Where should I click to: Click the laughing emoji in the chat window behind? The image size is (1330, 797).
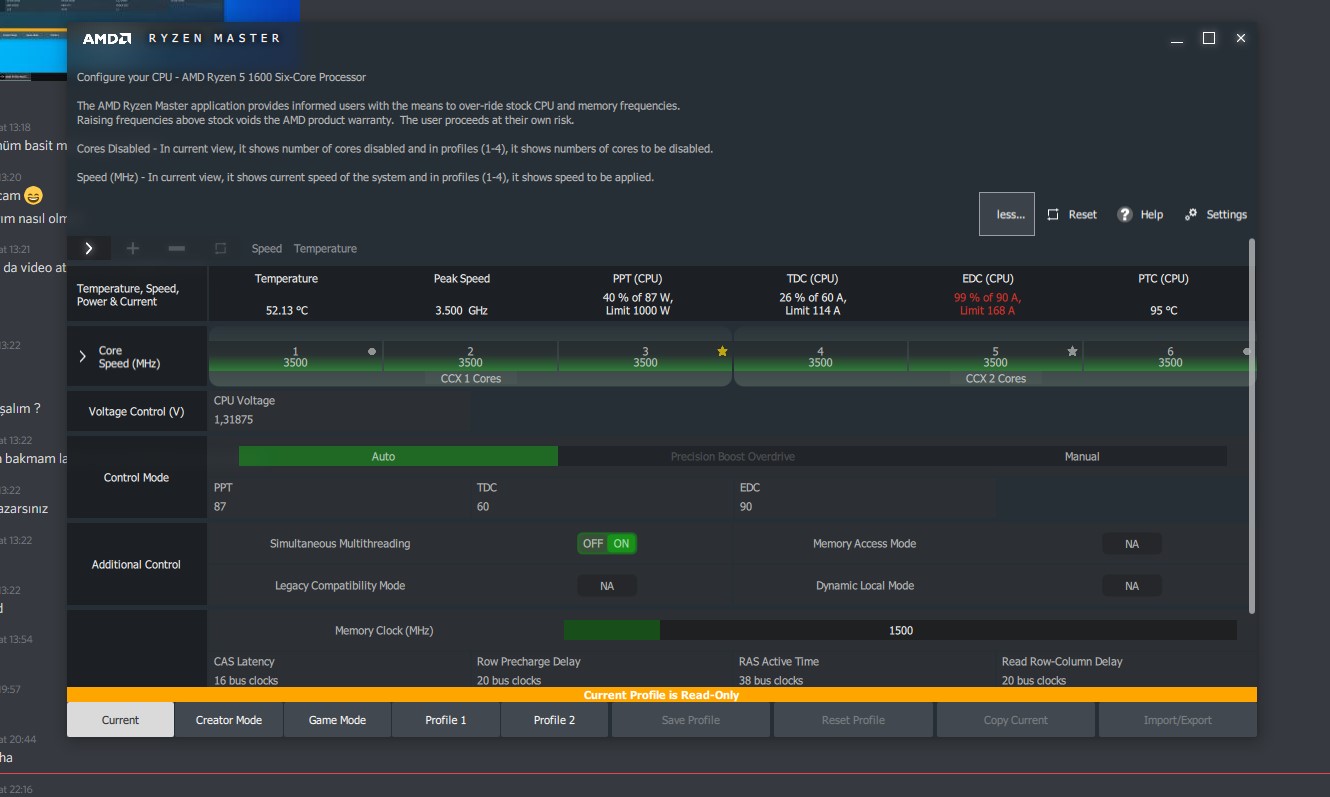34,195
